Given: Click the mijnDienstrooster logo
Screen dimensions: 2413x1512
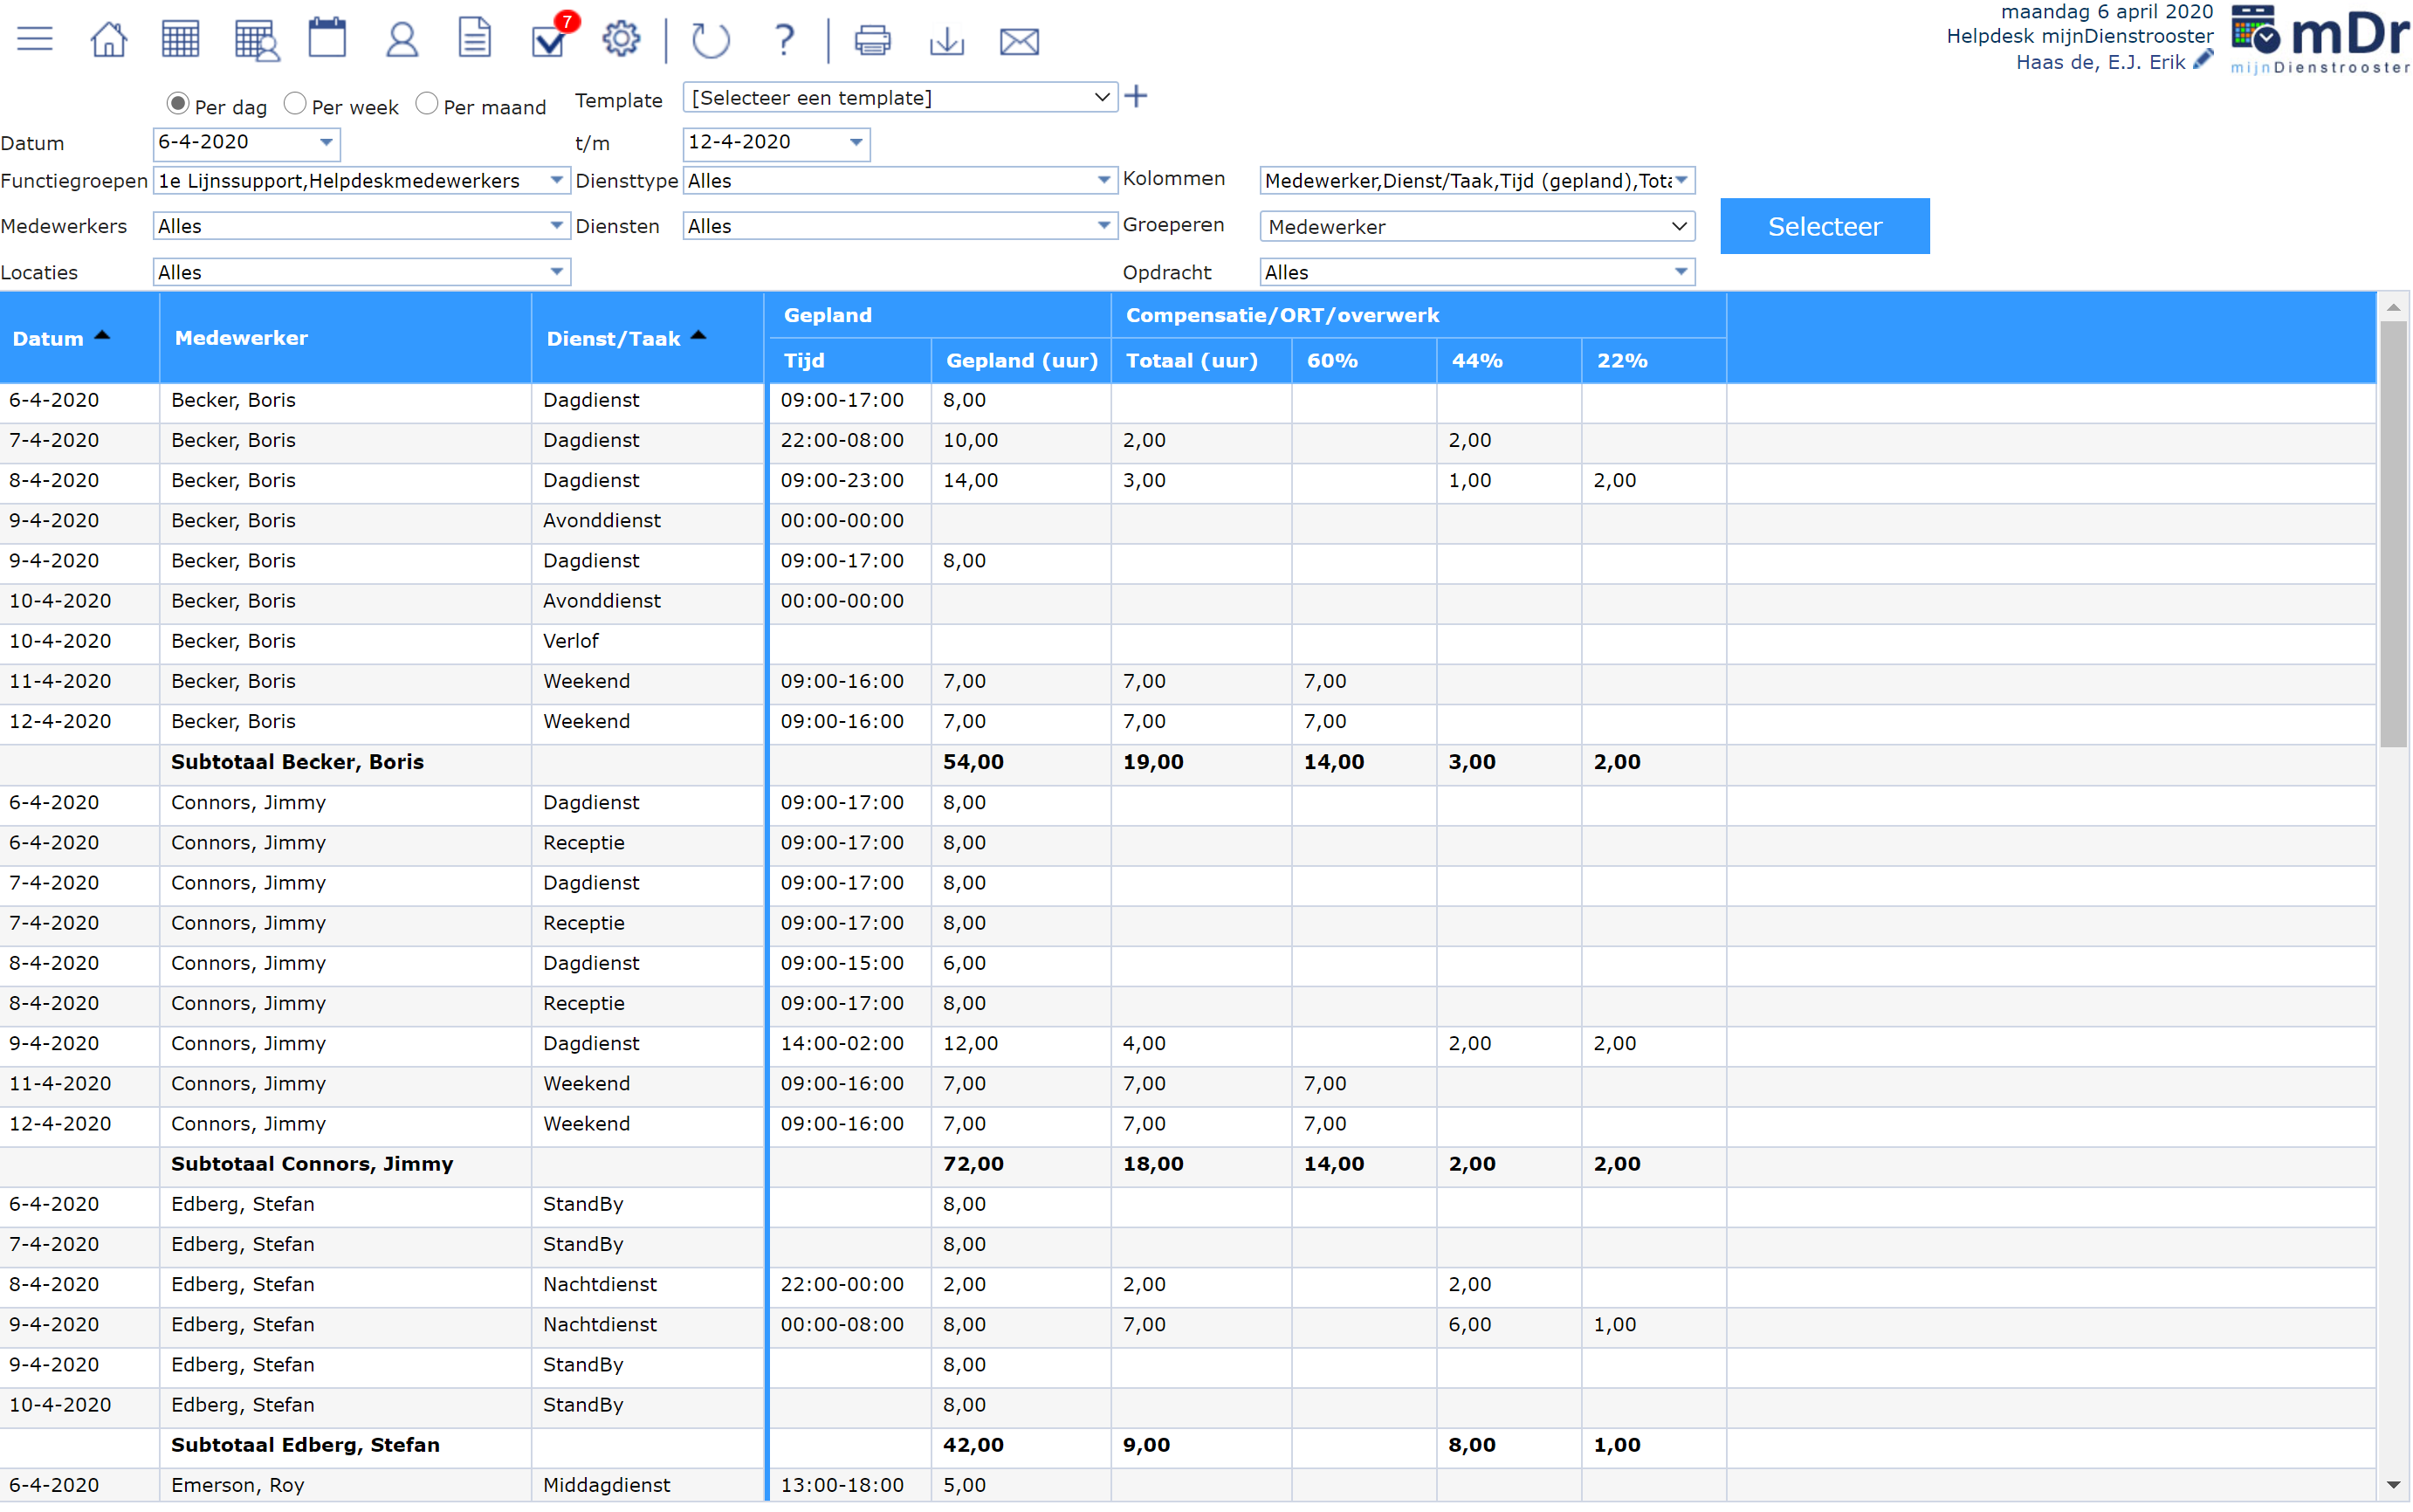Looking at the screenshot, I should pos(2320,40).
